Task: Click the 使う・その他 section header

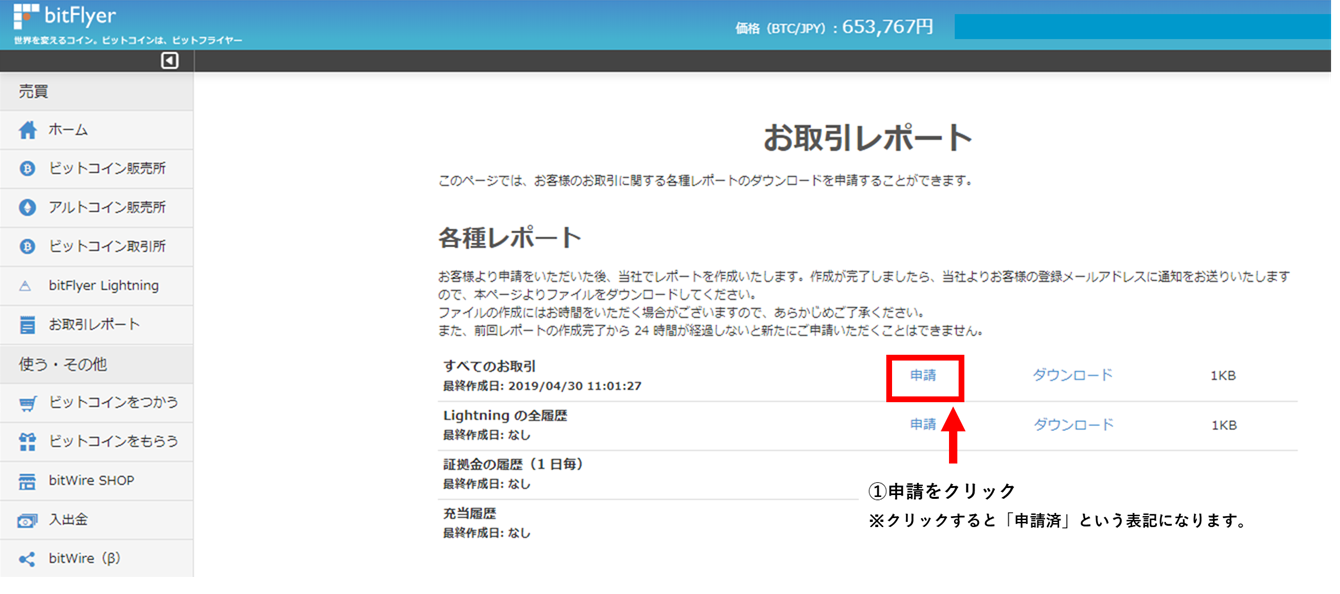Action: click(x=96, y=364)
